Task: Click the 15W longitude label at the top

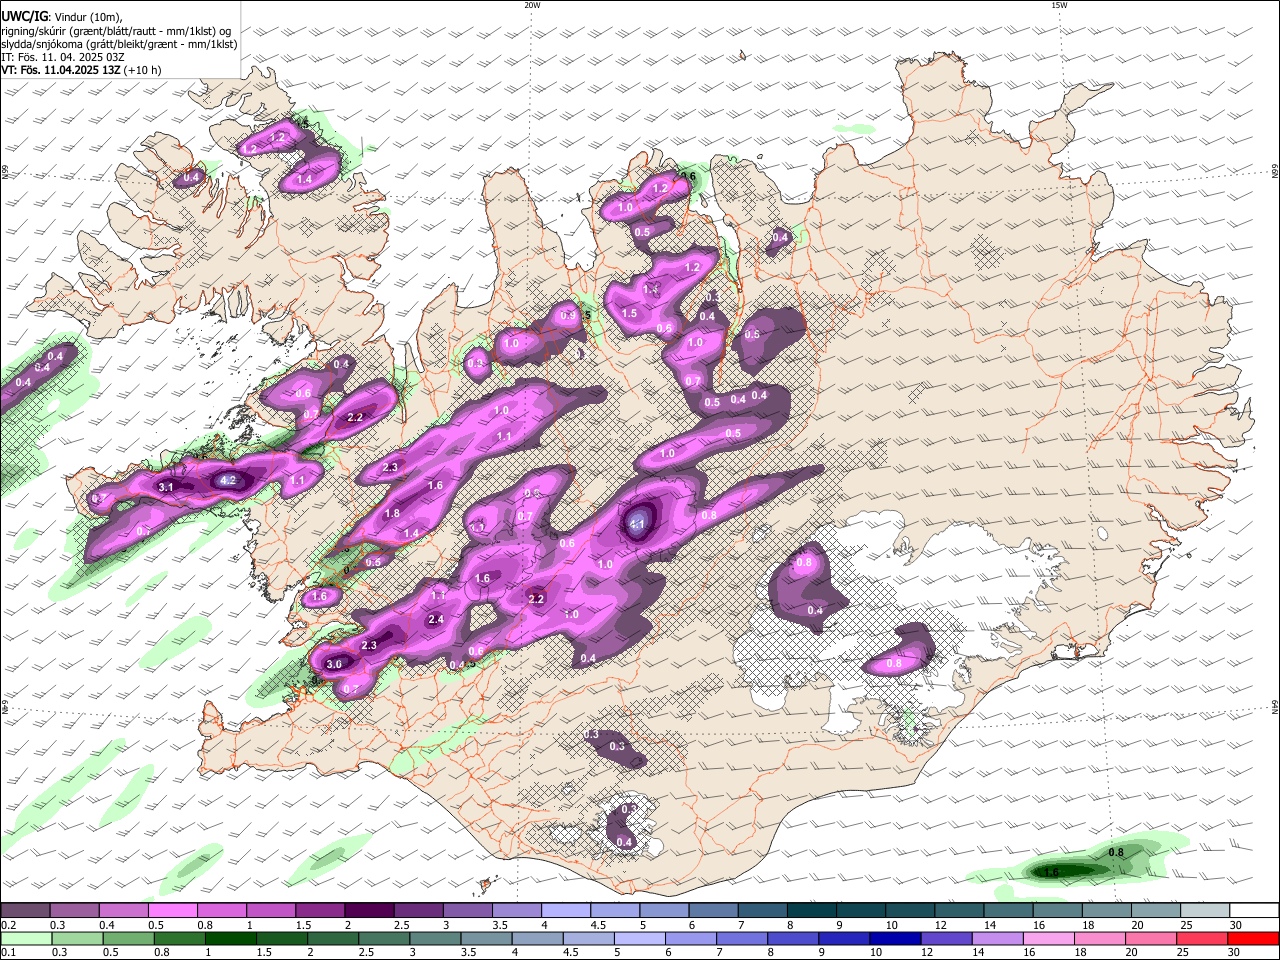Action: [1059, 5]
